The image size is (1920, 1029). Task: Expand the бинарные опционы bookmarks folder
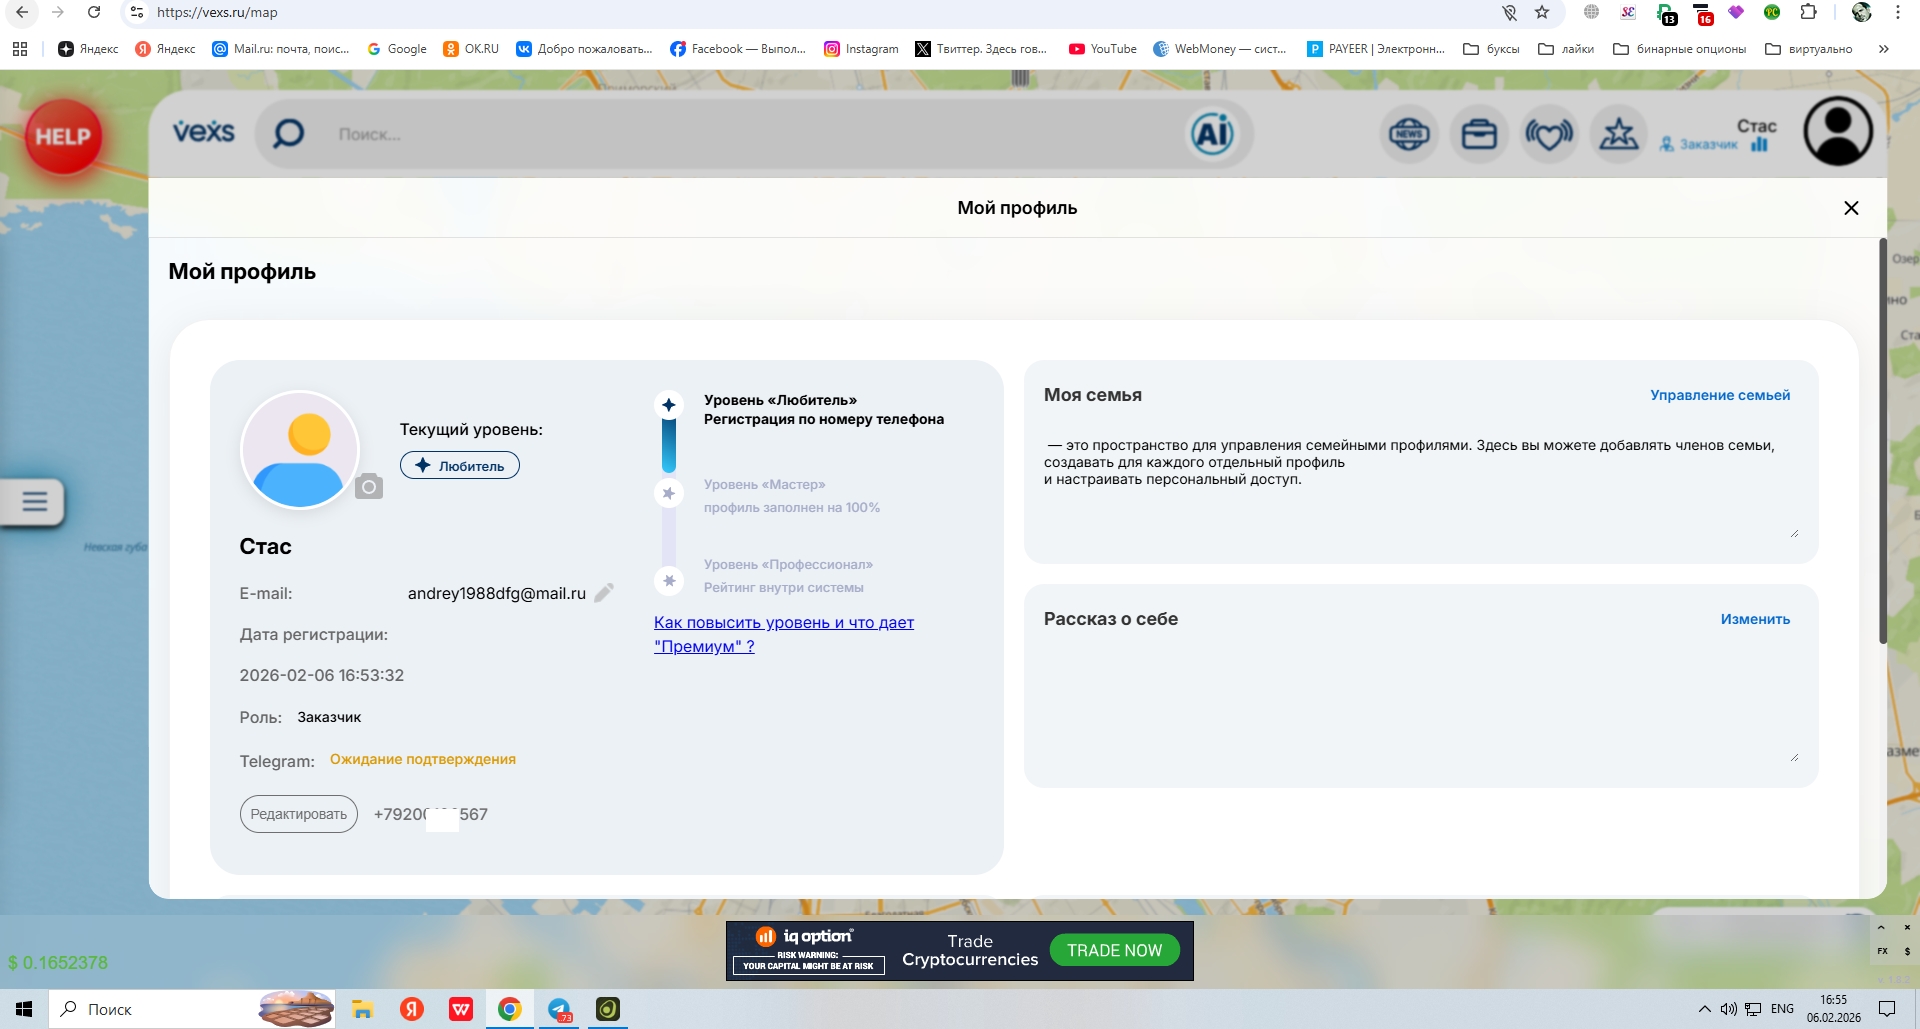coord(1680,49)
